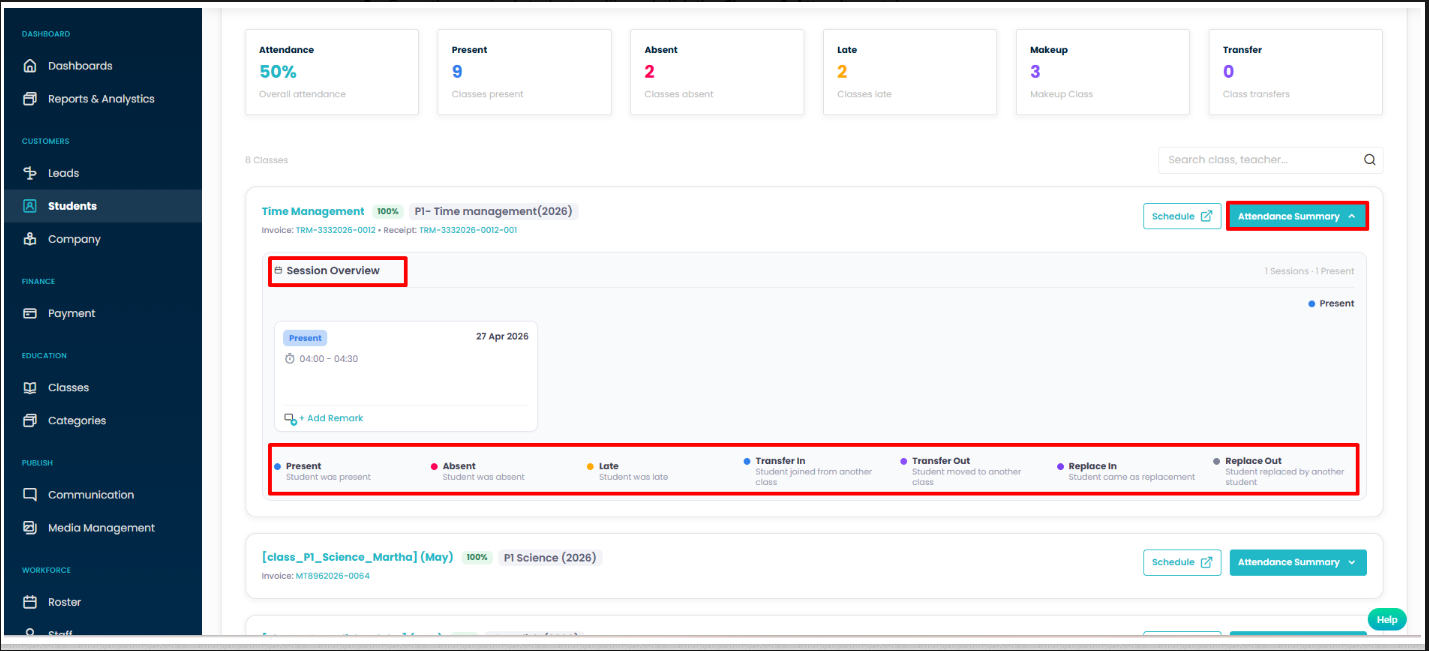Click the Classes book icon
Image resolution: width=1429 pixels, height=651 pixels.
click(30, 387)
